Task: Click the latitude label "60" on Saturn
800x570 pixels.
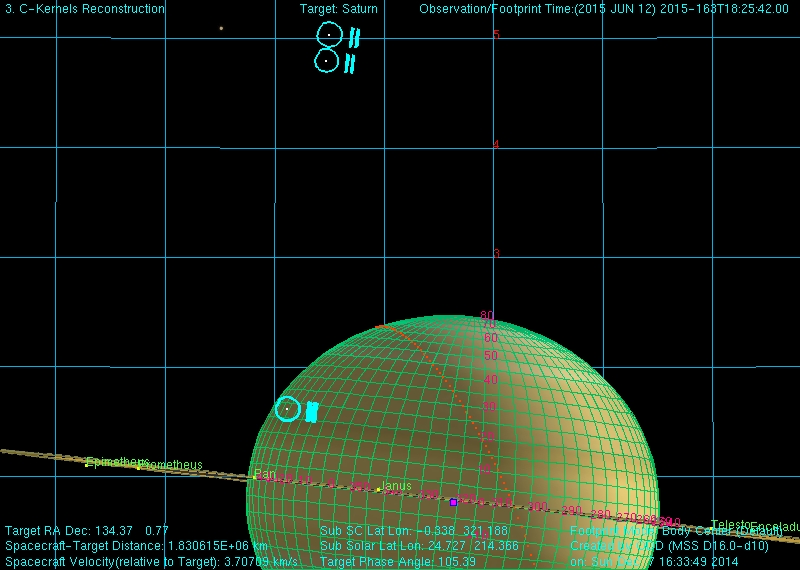Action: point(491,337)
